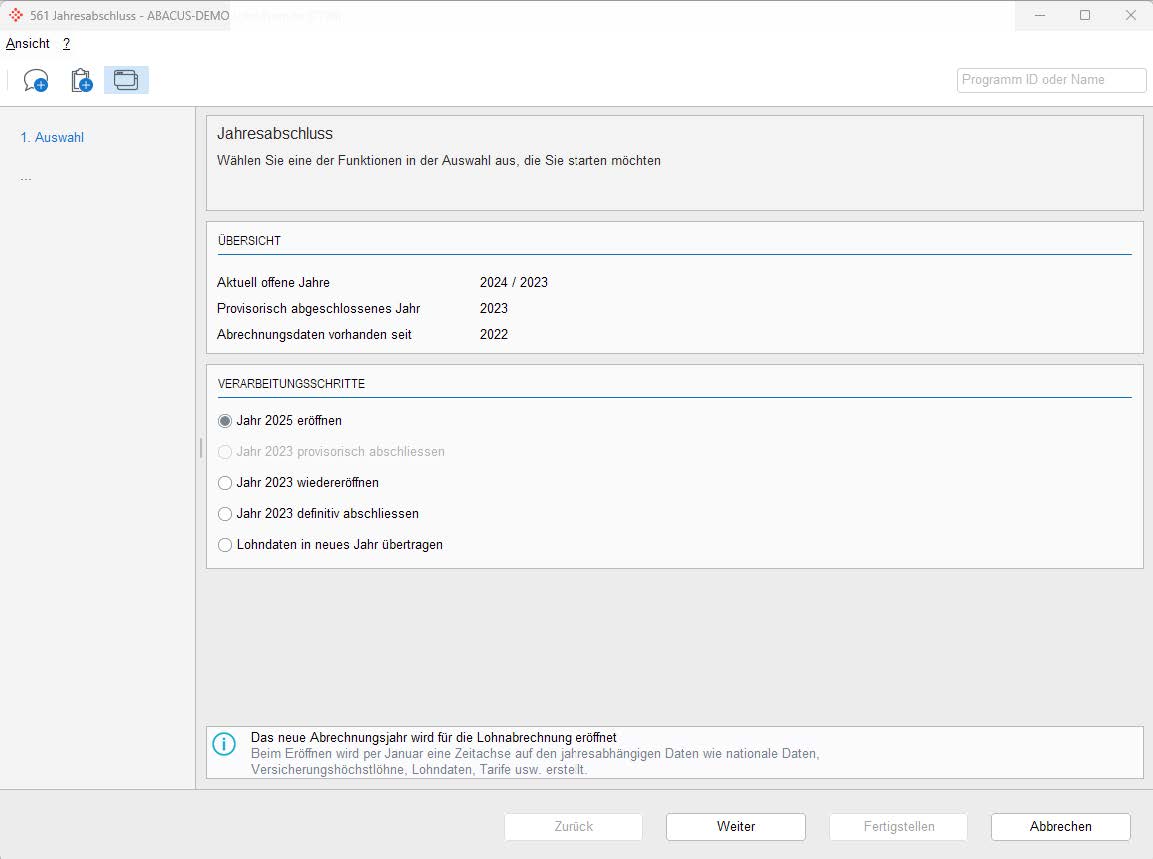
Task: Open the '?' help menu
Action: [x=66, y=44]
